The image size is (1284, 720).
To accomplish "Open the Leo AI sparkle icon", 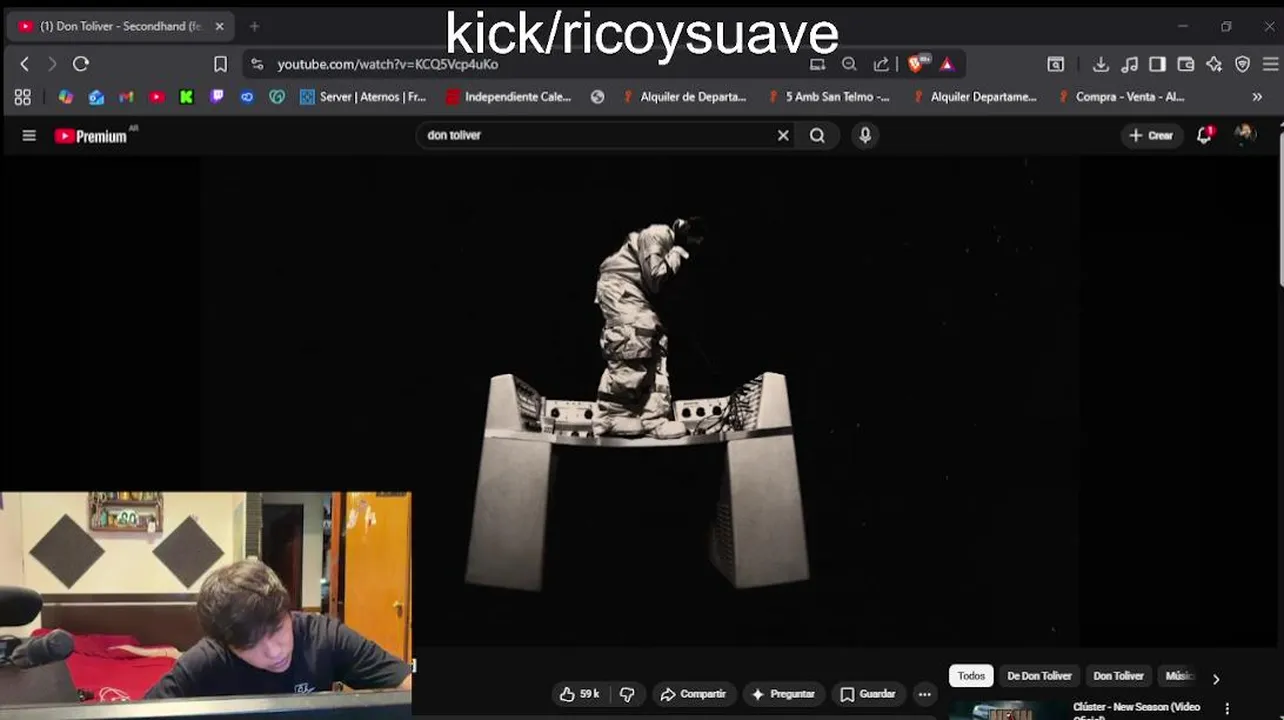I will [x=1214, y=64].
